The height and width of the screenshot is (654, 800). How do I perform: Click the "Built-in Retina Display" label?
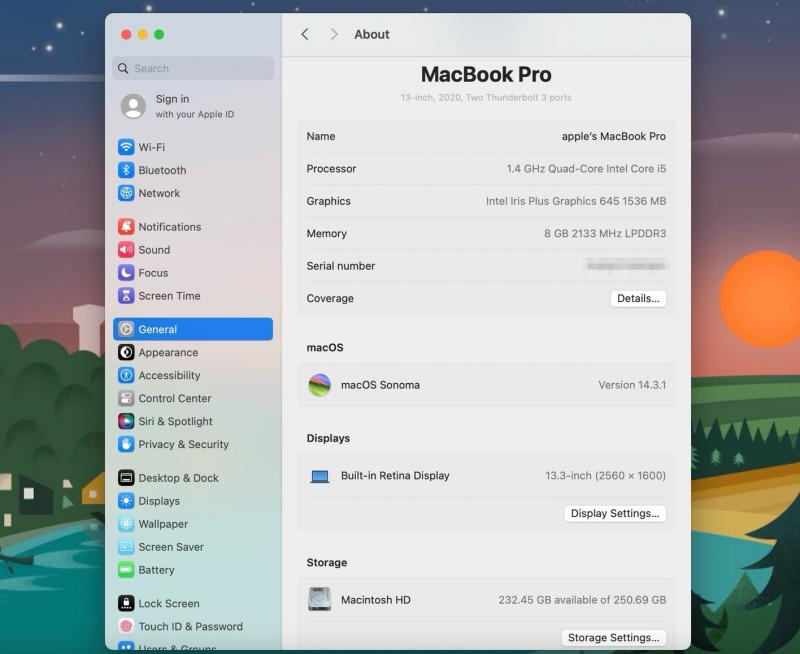[x=395, y=475]
